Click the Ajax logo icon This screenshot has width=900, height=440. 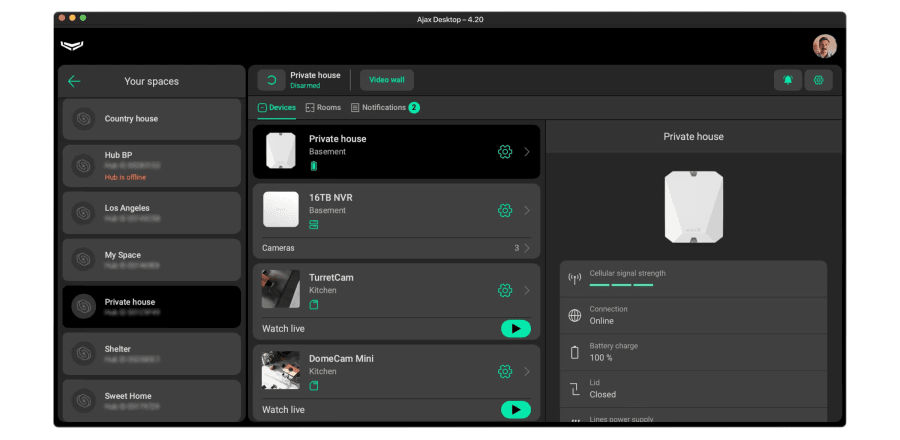click(x=72, y=46)
